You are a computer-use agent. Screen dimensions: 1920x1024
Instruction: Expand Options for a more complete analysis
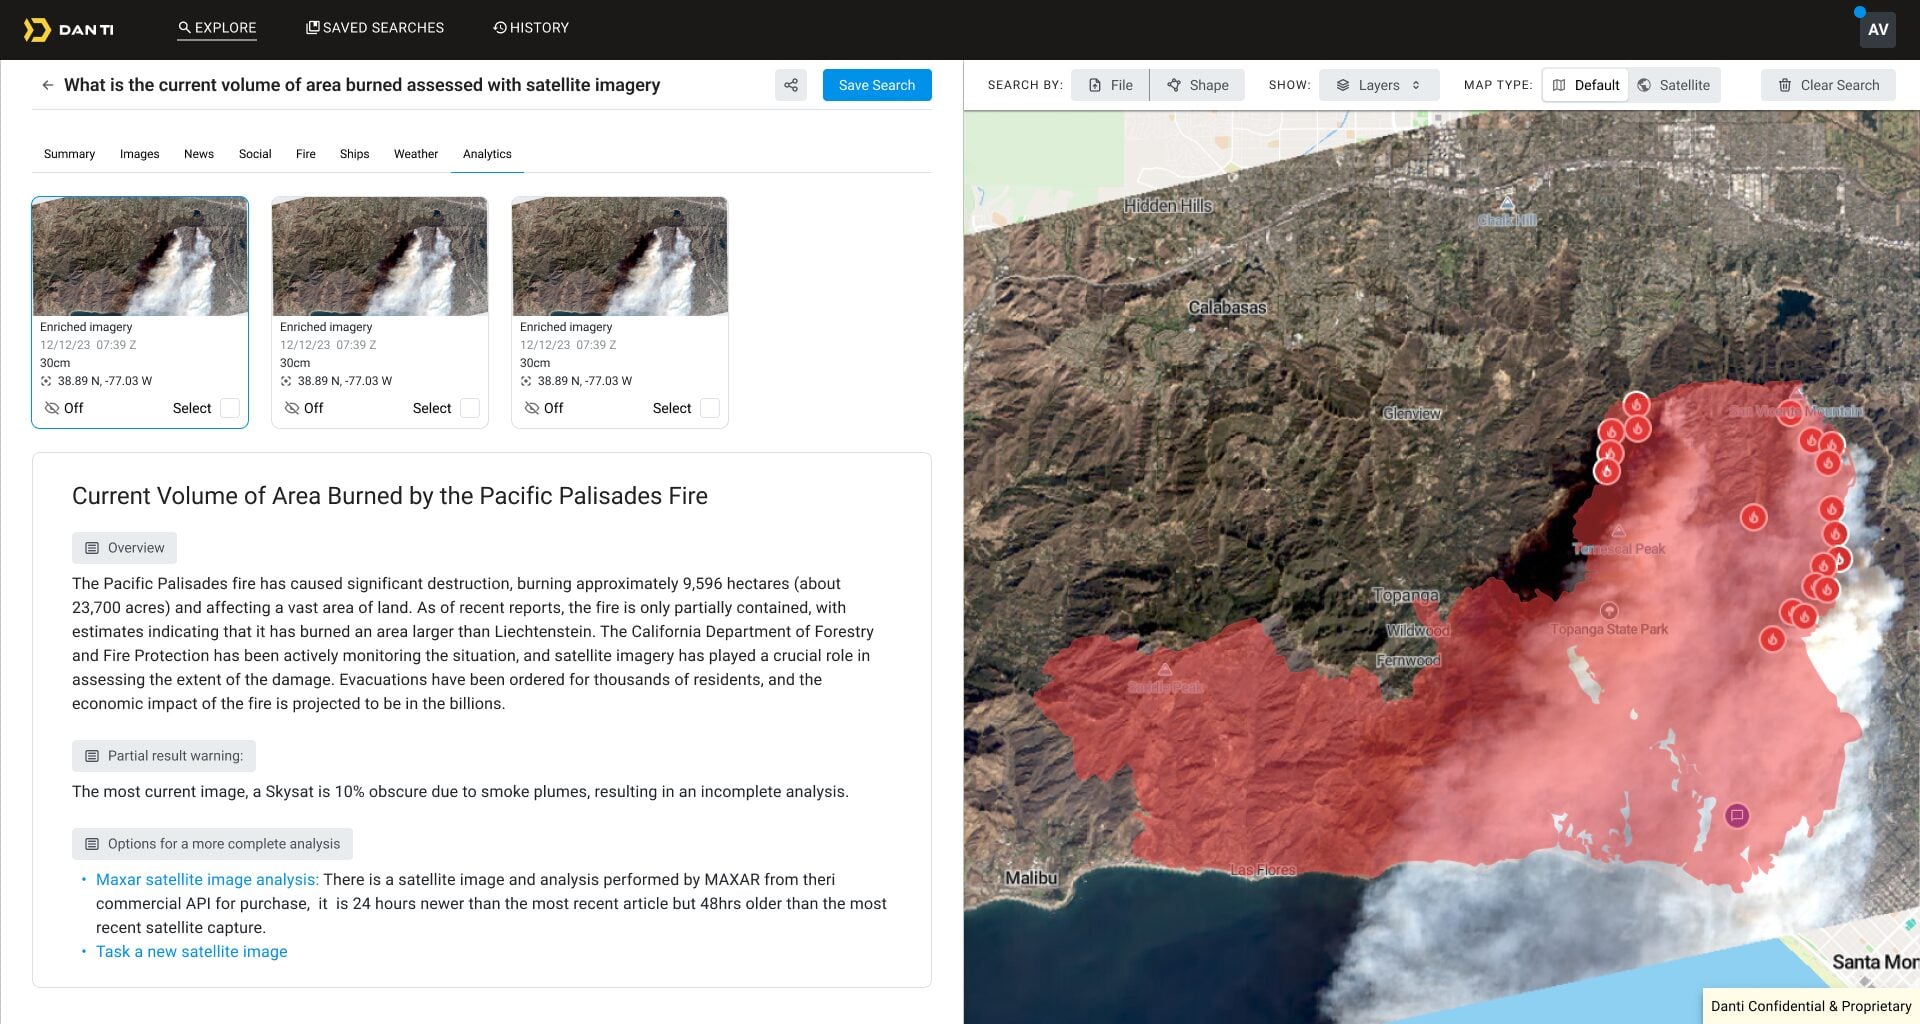212,844
